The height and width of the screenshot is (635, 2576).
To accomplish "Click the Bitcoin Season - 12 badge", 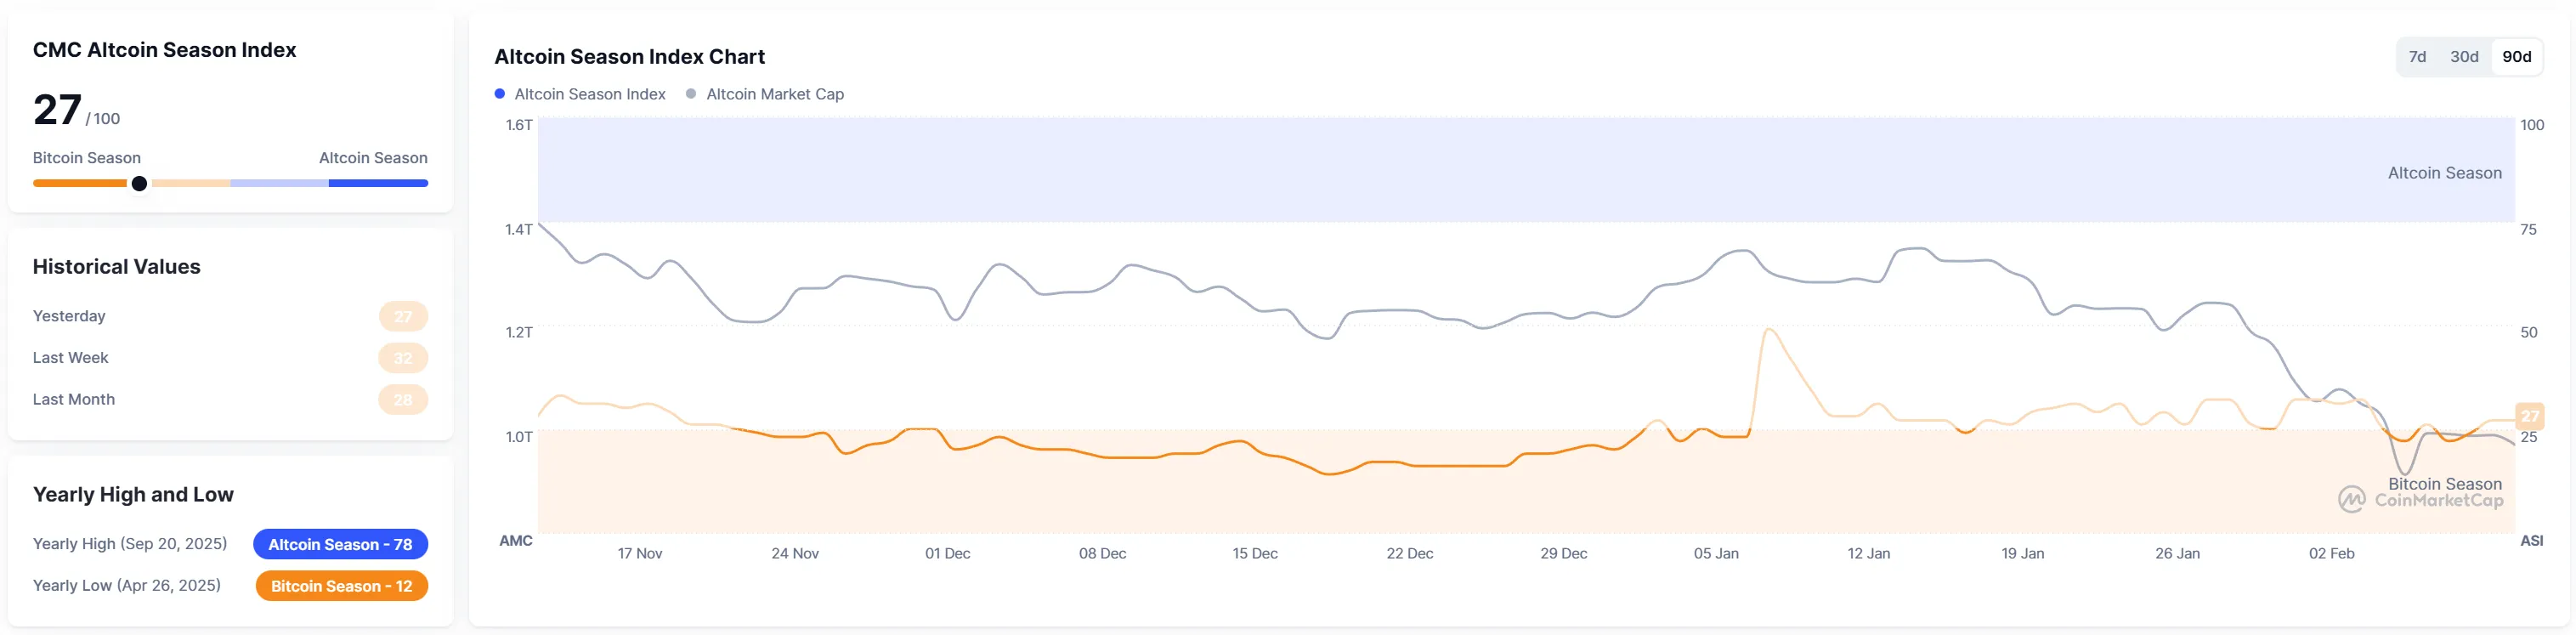I will 341,587.
